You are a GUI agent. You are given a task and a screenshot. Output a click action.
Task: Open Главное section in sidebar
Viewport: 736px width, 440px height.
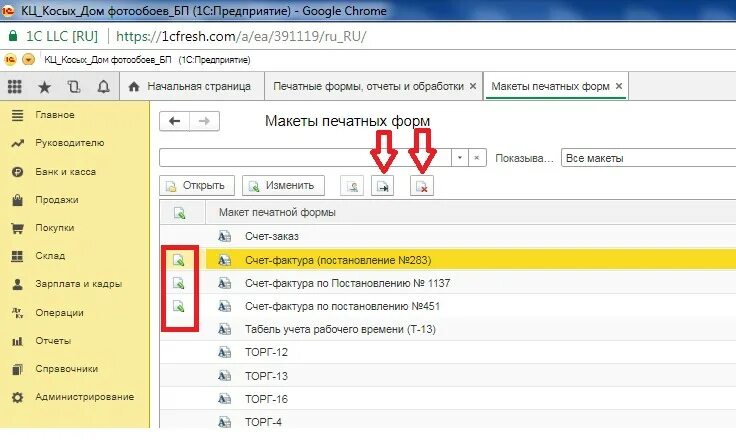55,115
